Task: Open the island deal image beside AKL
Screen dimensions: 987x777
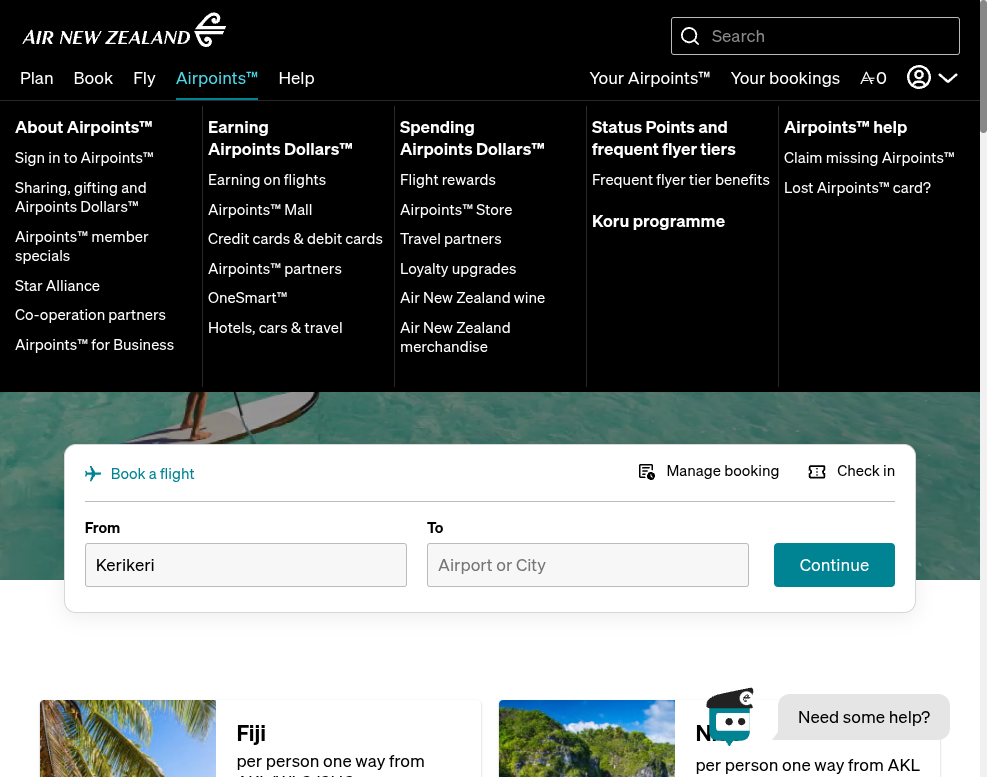Action: pos(587,738)
